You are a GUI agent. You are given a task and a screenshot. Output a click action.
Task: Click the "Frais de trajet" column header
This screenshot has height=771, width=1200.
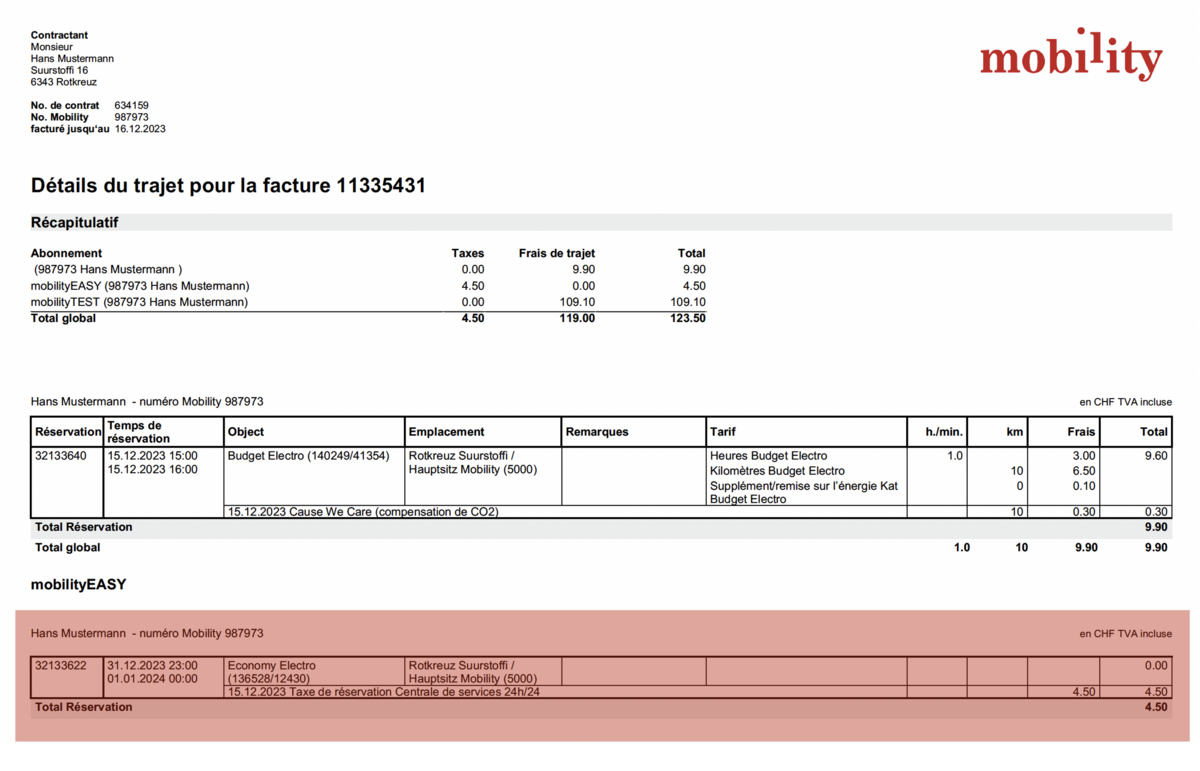pos(557,253)
